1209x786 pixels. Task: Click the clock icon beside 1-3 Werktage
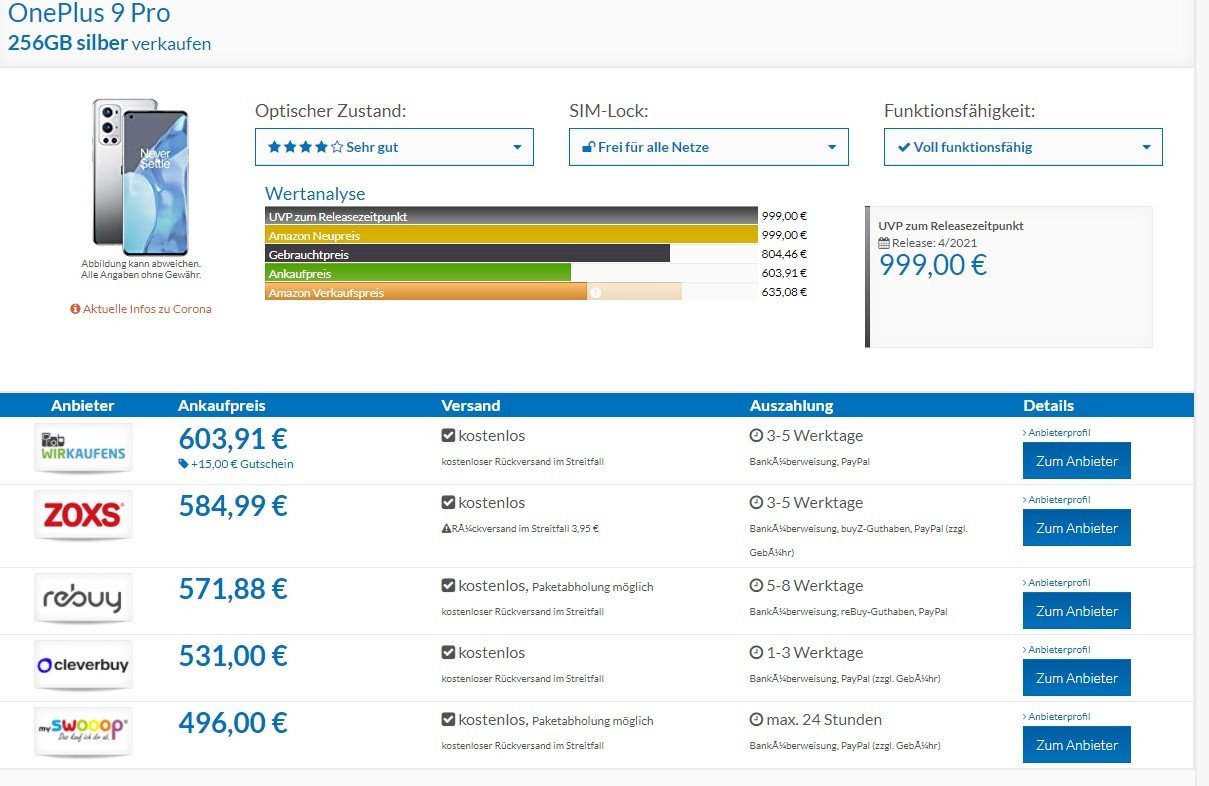756,653
